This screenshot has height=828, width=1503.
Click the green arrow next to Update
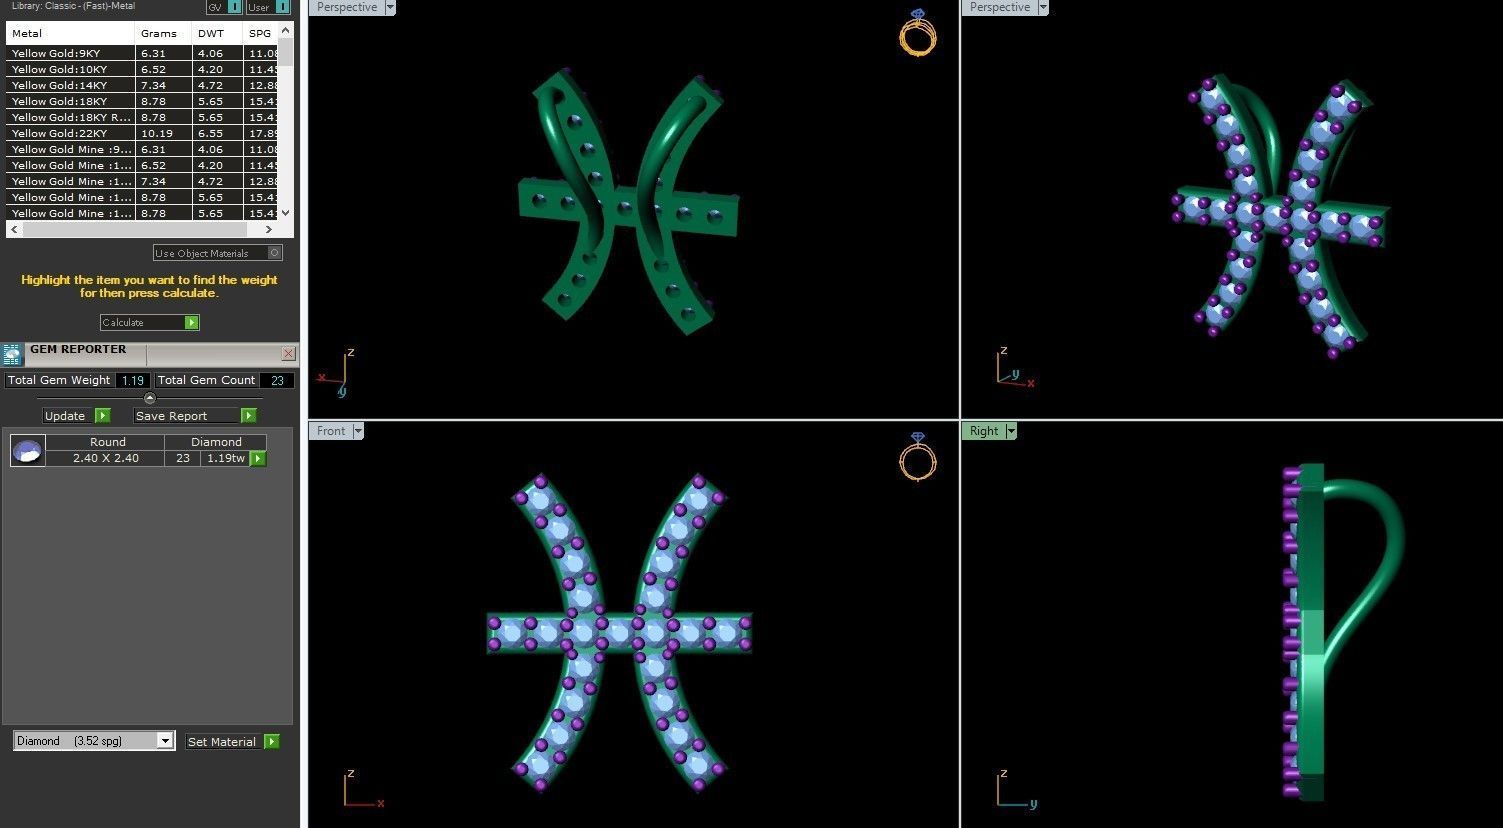pos(102,415)
